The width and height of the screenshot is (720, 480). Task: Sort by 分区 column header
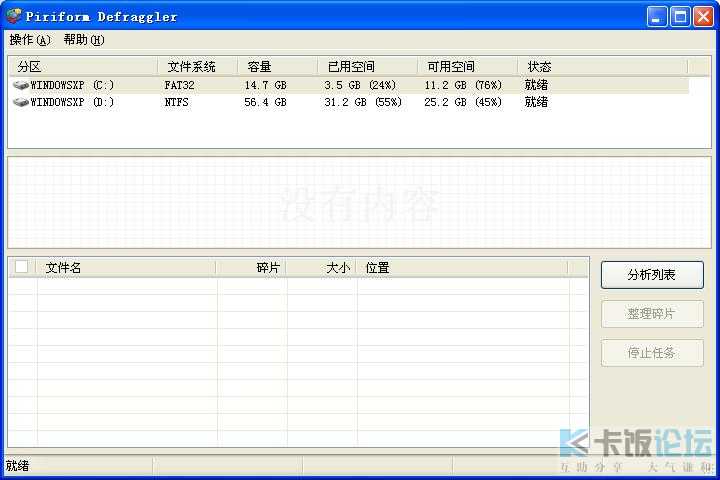click(x=84, y=67)
